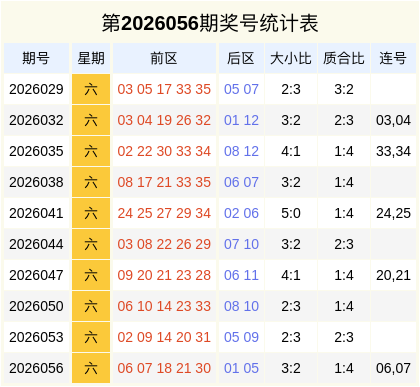The image size is (420, 387).
Task: Click prime ratio 1:4 in row 2026056
Action: pos(344,368)
